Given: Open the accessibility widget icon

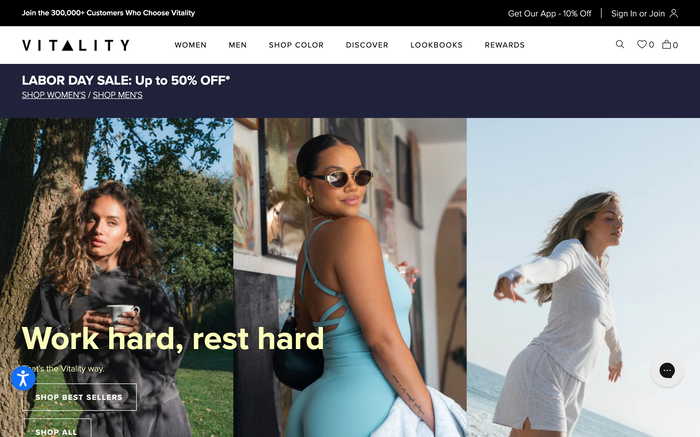Looking at the screenshot, I should pos(23,379).
